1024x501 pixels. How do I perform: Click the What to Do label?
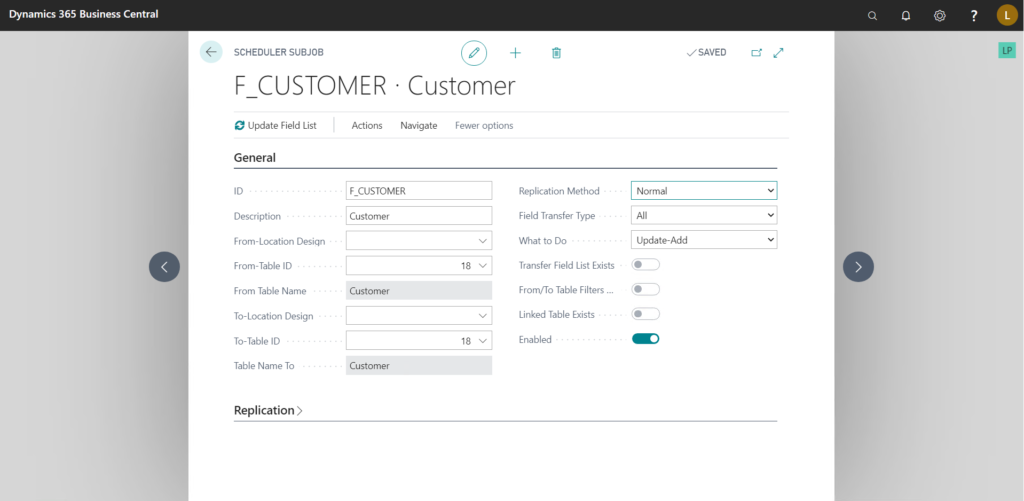pos(543,240)
